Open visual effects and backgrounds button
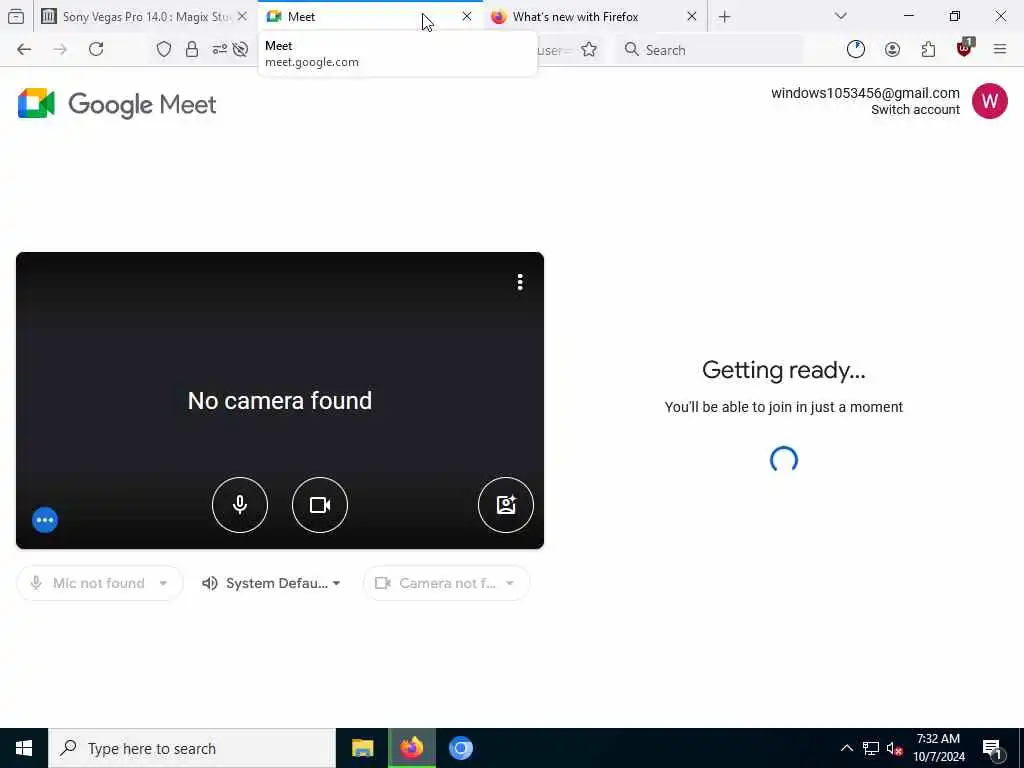Screen dimensions: 1024x768 pos(506,505)
